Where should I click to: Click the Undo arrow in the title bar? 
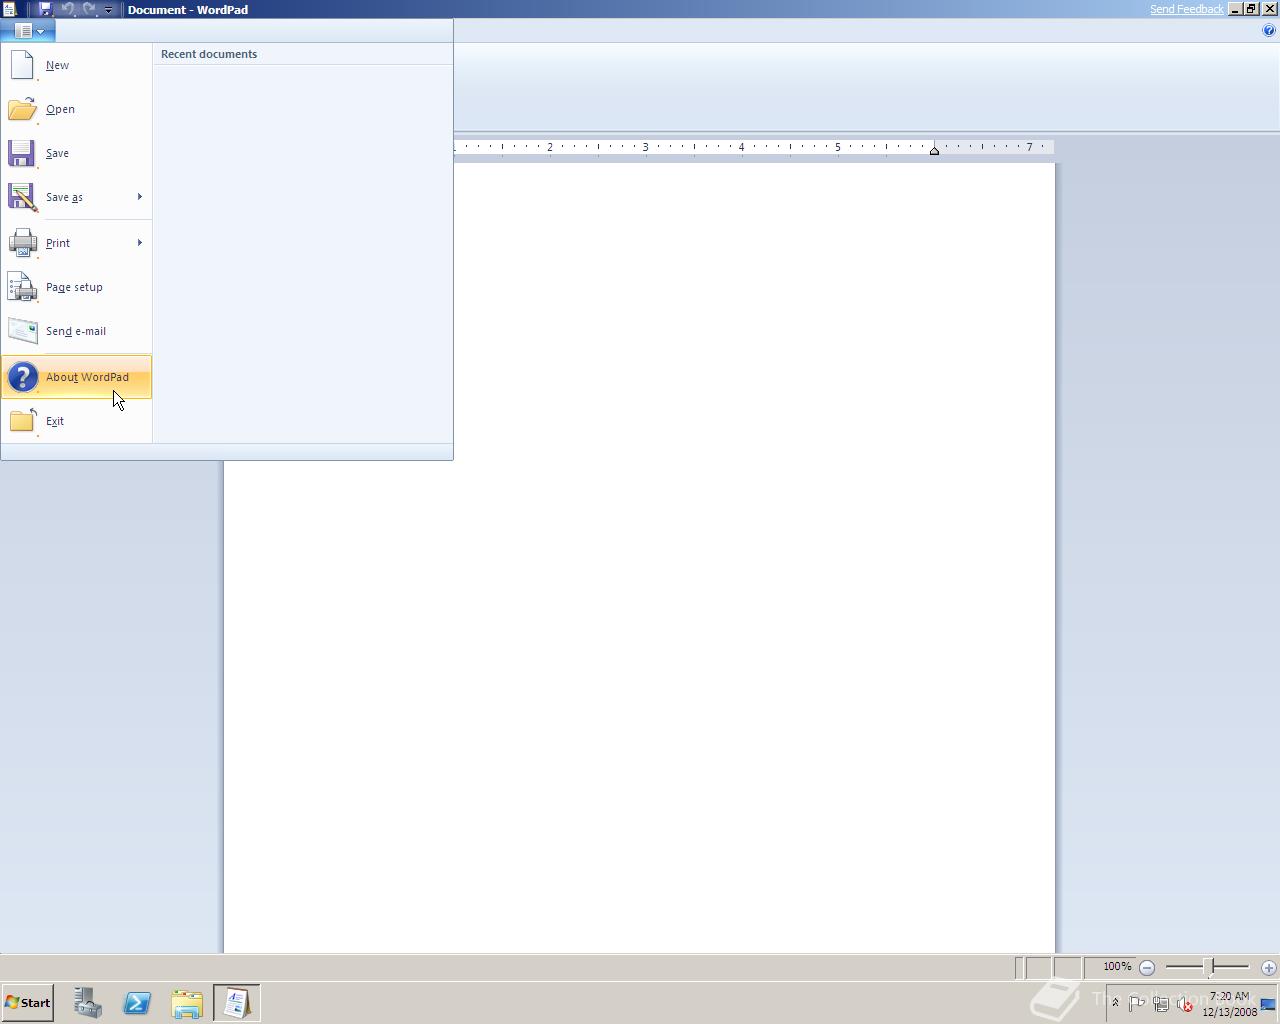tap(67, 9)
